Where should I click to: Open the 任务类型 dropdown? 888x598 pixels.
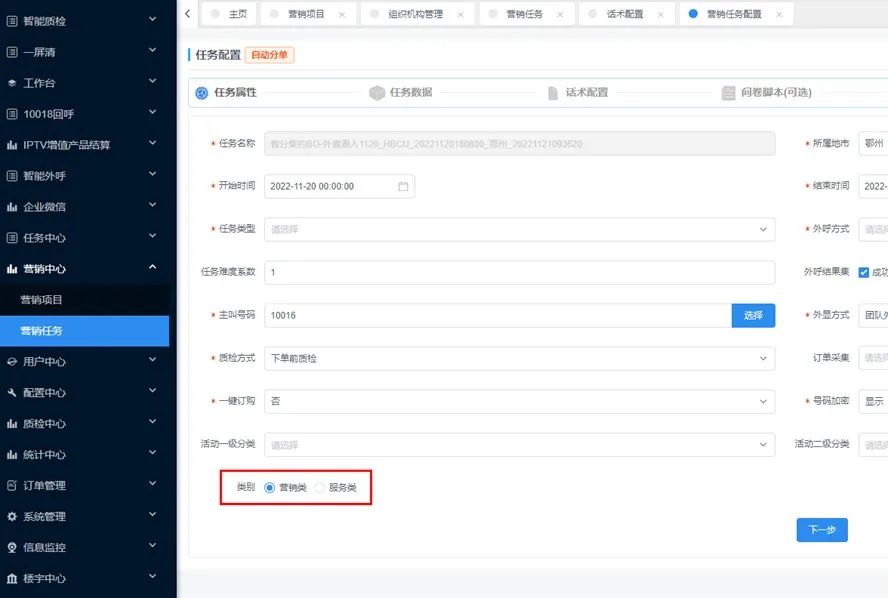[x=518, y=229]
